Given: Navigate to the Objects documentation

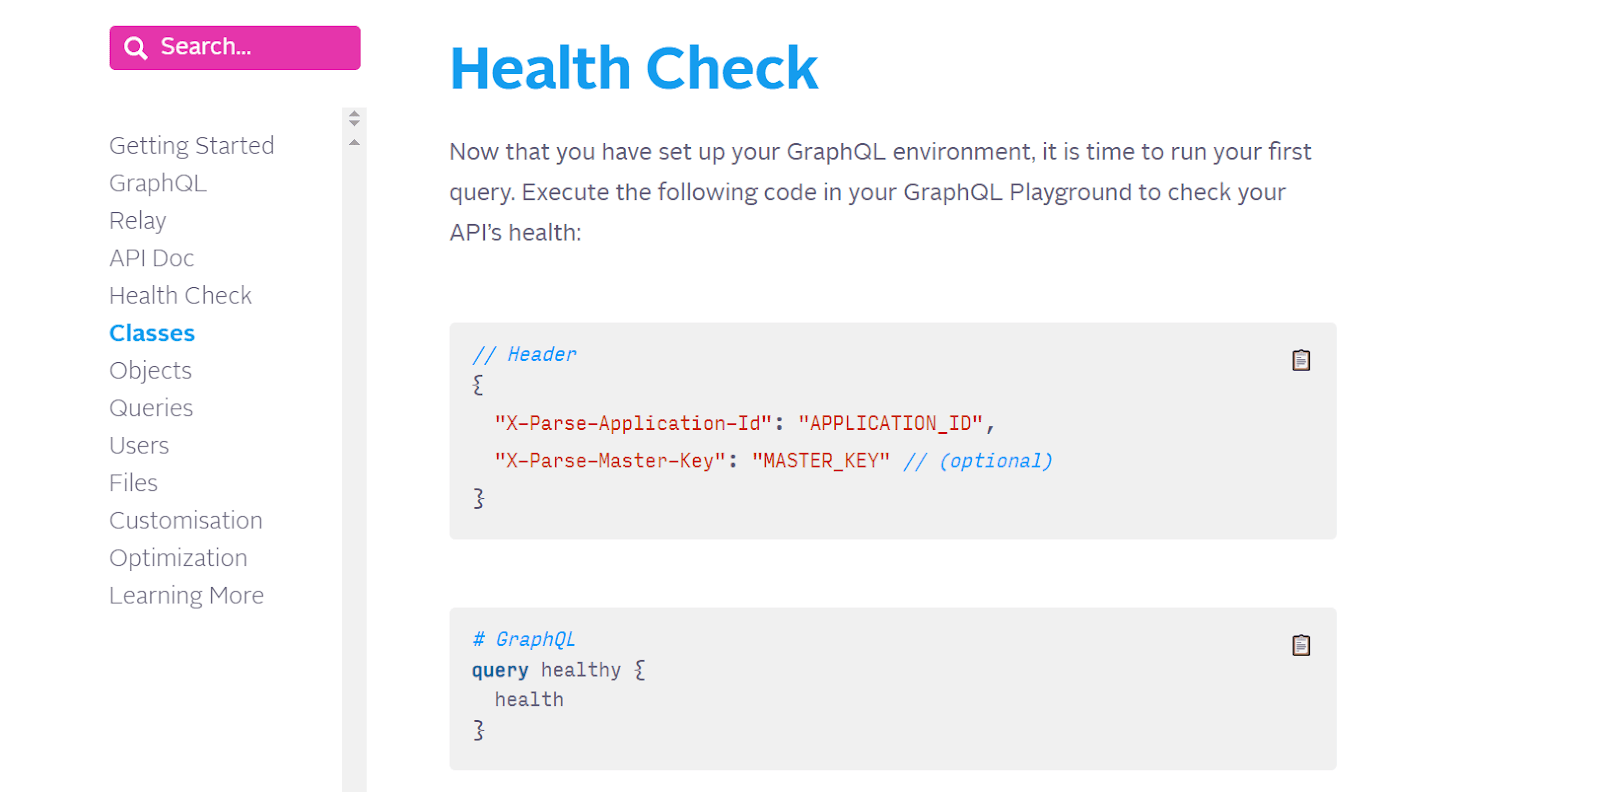Looking at the screenshot, I should pos(150,370).
